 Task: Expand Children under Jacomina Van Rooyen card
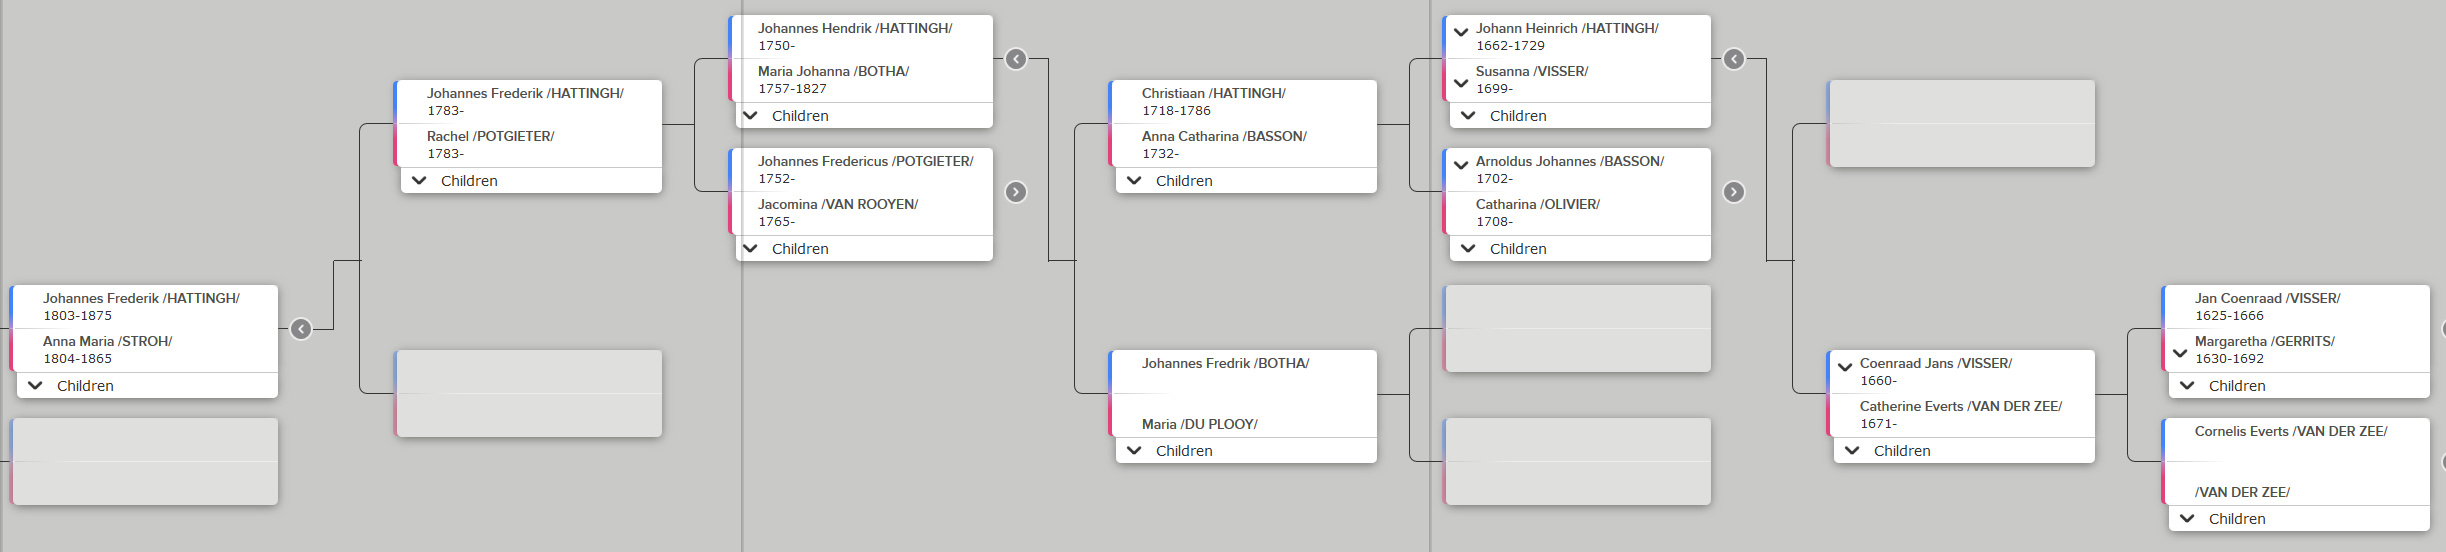[864, 248]
